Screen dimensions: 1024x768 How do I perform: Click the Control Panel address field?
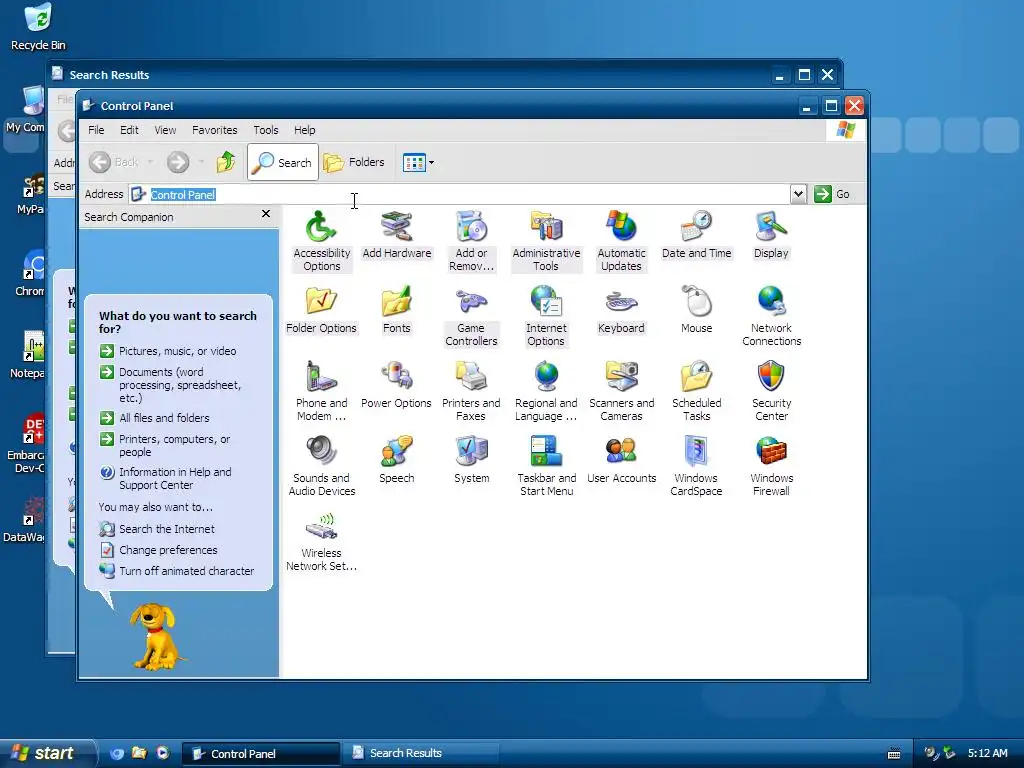459,194
